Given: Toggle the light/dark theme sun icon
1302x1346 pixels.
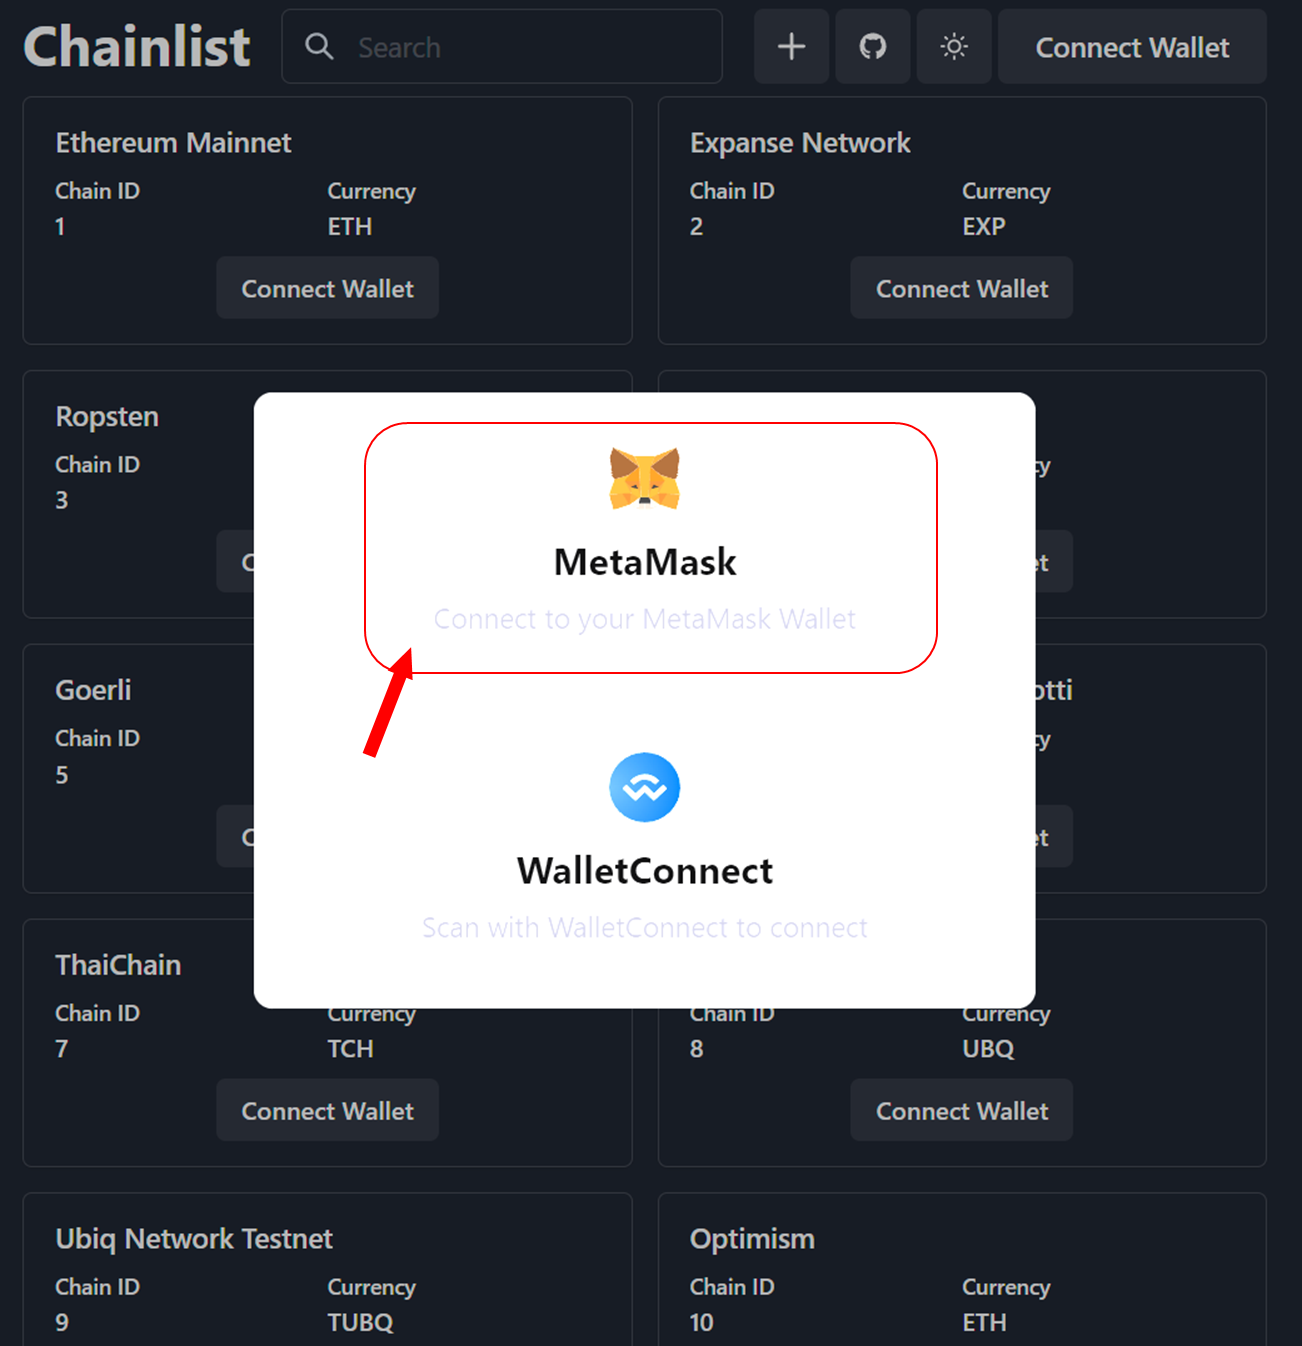Looking at the screenshot, I should pyautogui.click(x=954, y=47).
